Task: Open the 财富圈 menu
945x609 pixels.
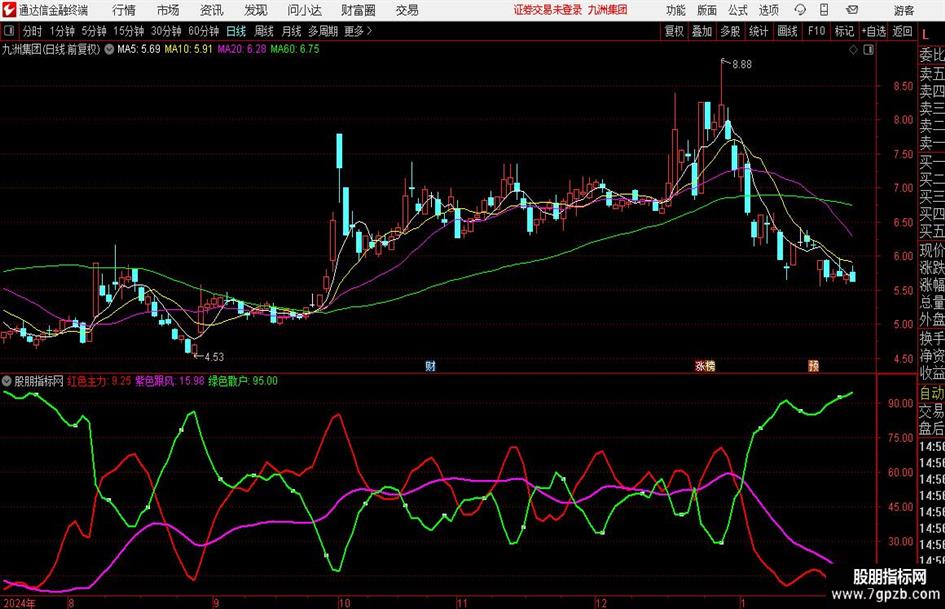Action: [x=358, y=10]
